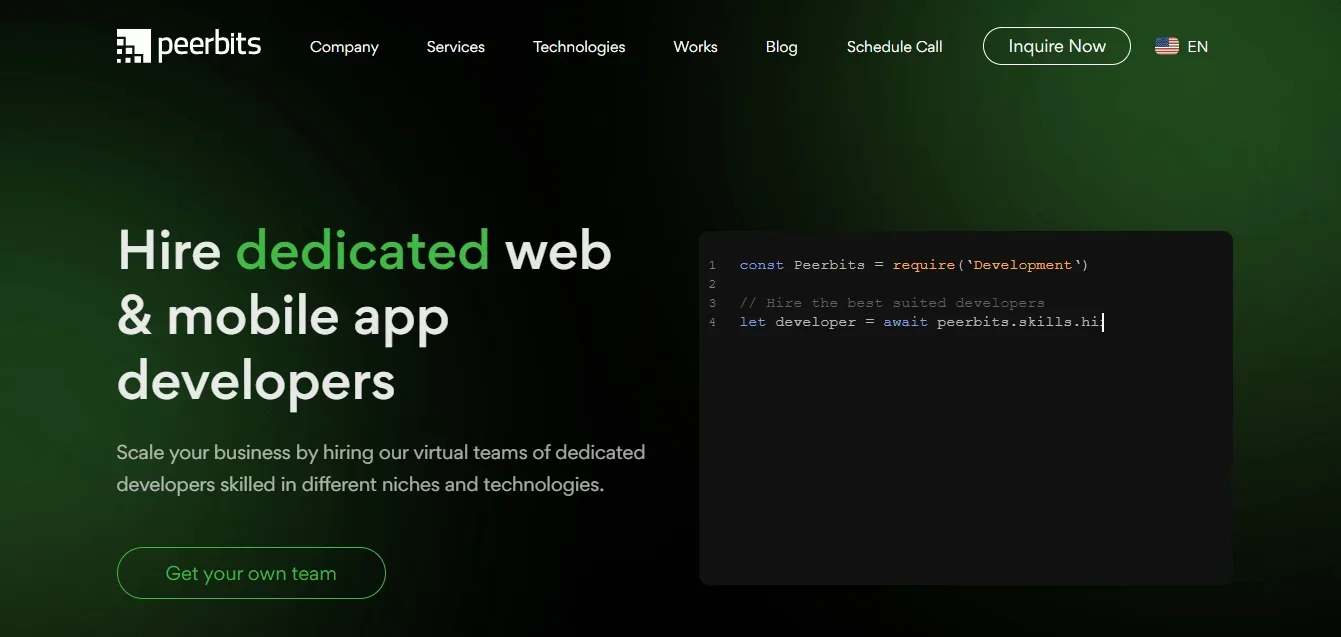Image resolution: width=1341 pixels, height=637 pixels.
Task: Open the EN language selector
Action: coord(1197,47)
